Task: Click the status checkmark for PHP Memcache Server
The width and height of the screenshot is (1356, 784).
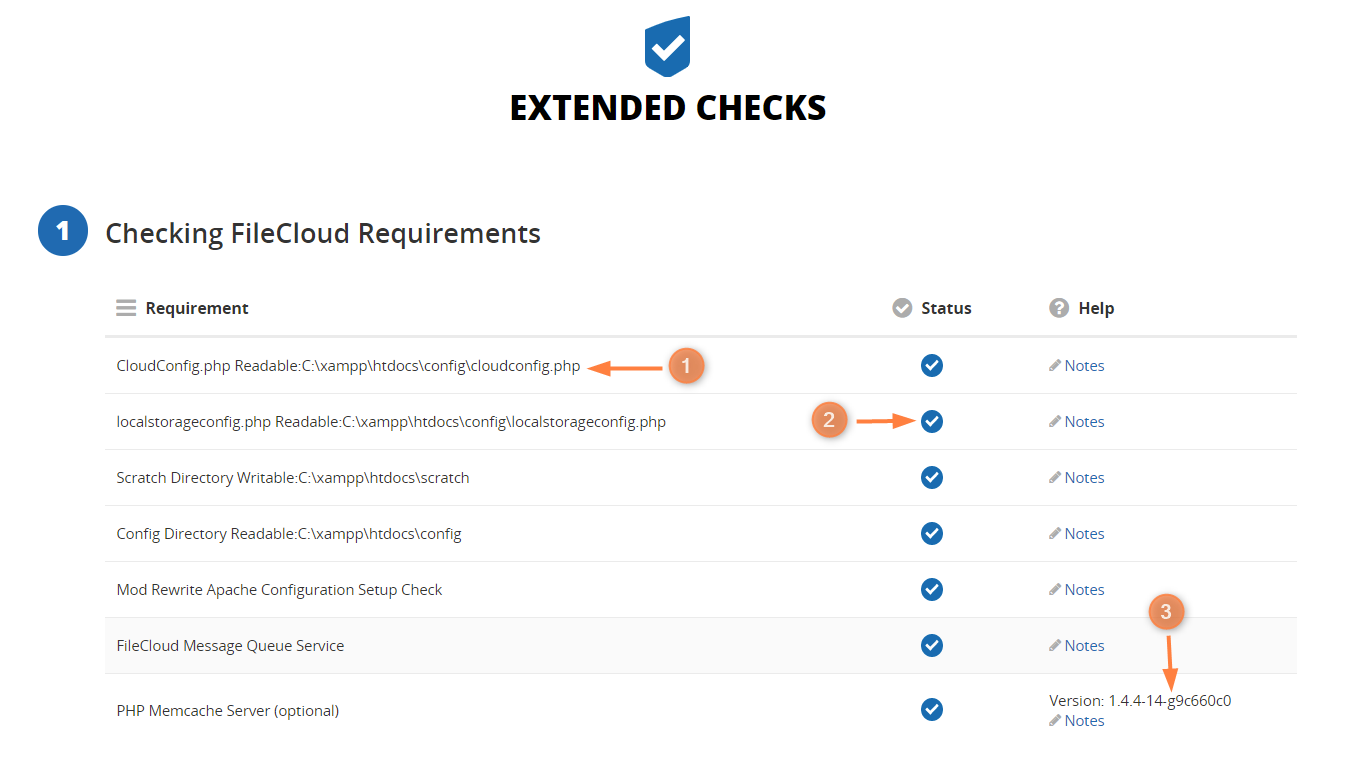Action: (x=931, y=709)
